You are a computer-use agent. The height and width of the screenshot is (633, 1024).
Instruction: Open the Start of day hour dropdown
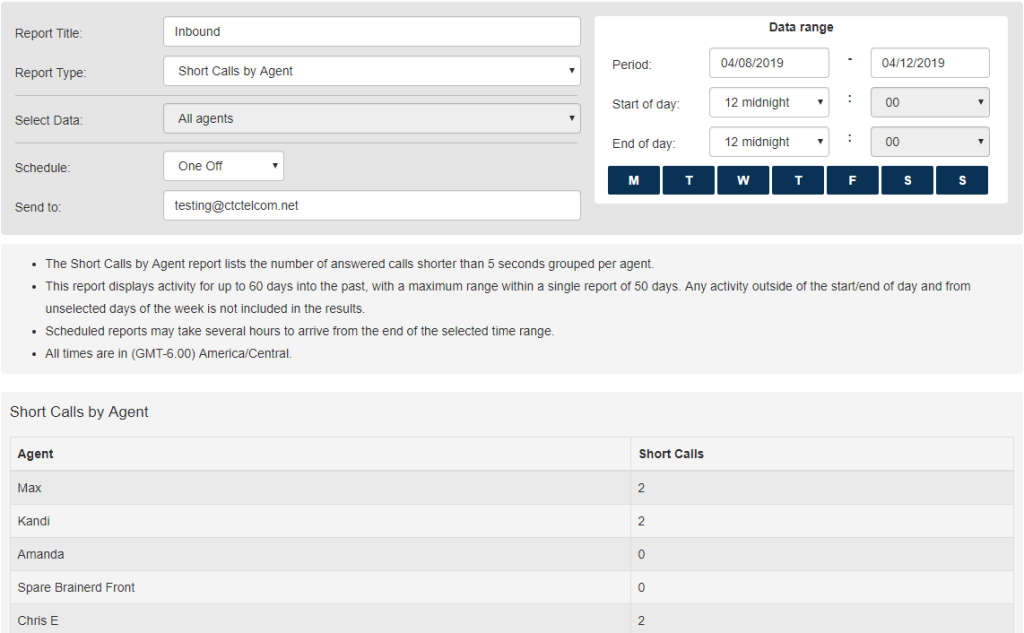pos(769,103)
